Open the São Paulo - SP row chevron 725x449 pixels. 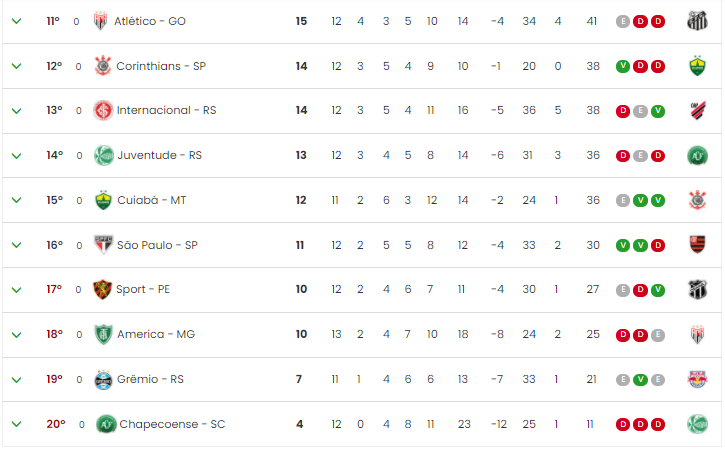[x=17, y=245]
